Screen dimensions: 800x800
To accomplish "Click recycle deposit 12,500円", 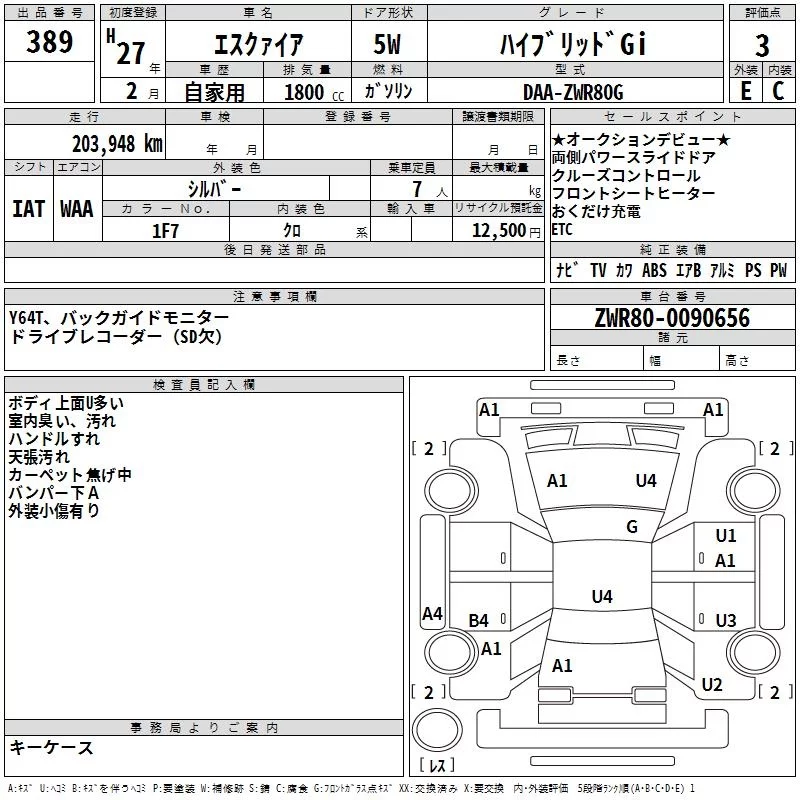I will click(x=506, y=231).
